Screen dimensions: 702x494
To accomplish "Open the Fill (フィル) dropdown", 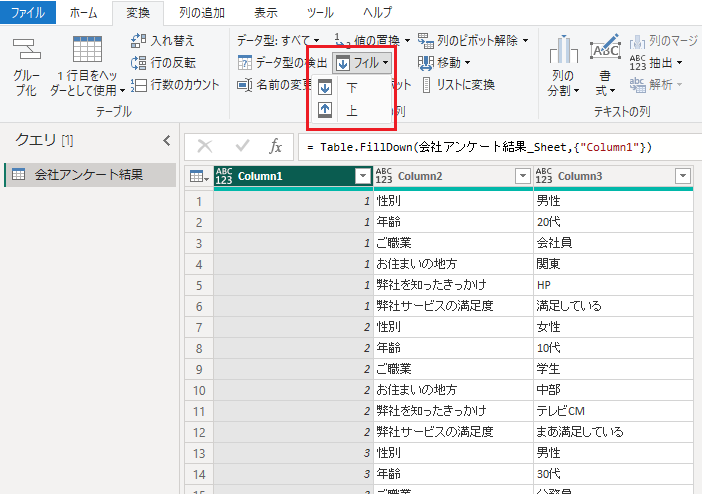I will click(364, 63).
